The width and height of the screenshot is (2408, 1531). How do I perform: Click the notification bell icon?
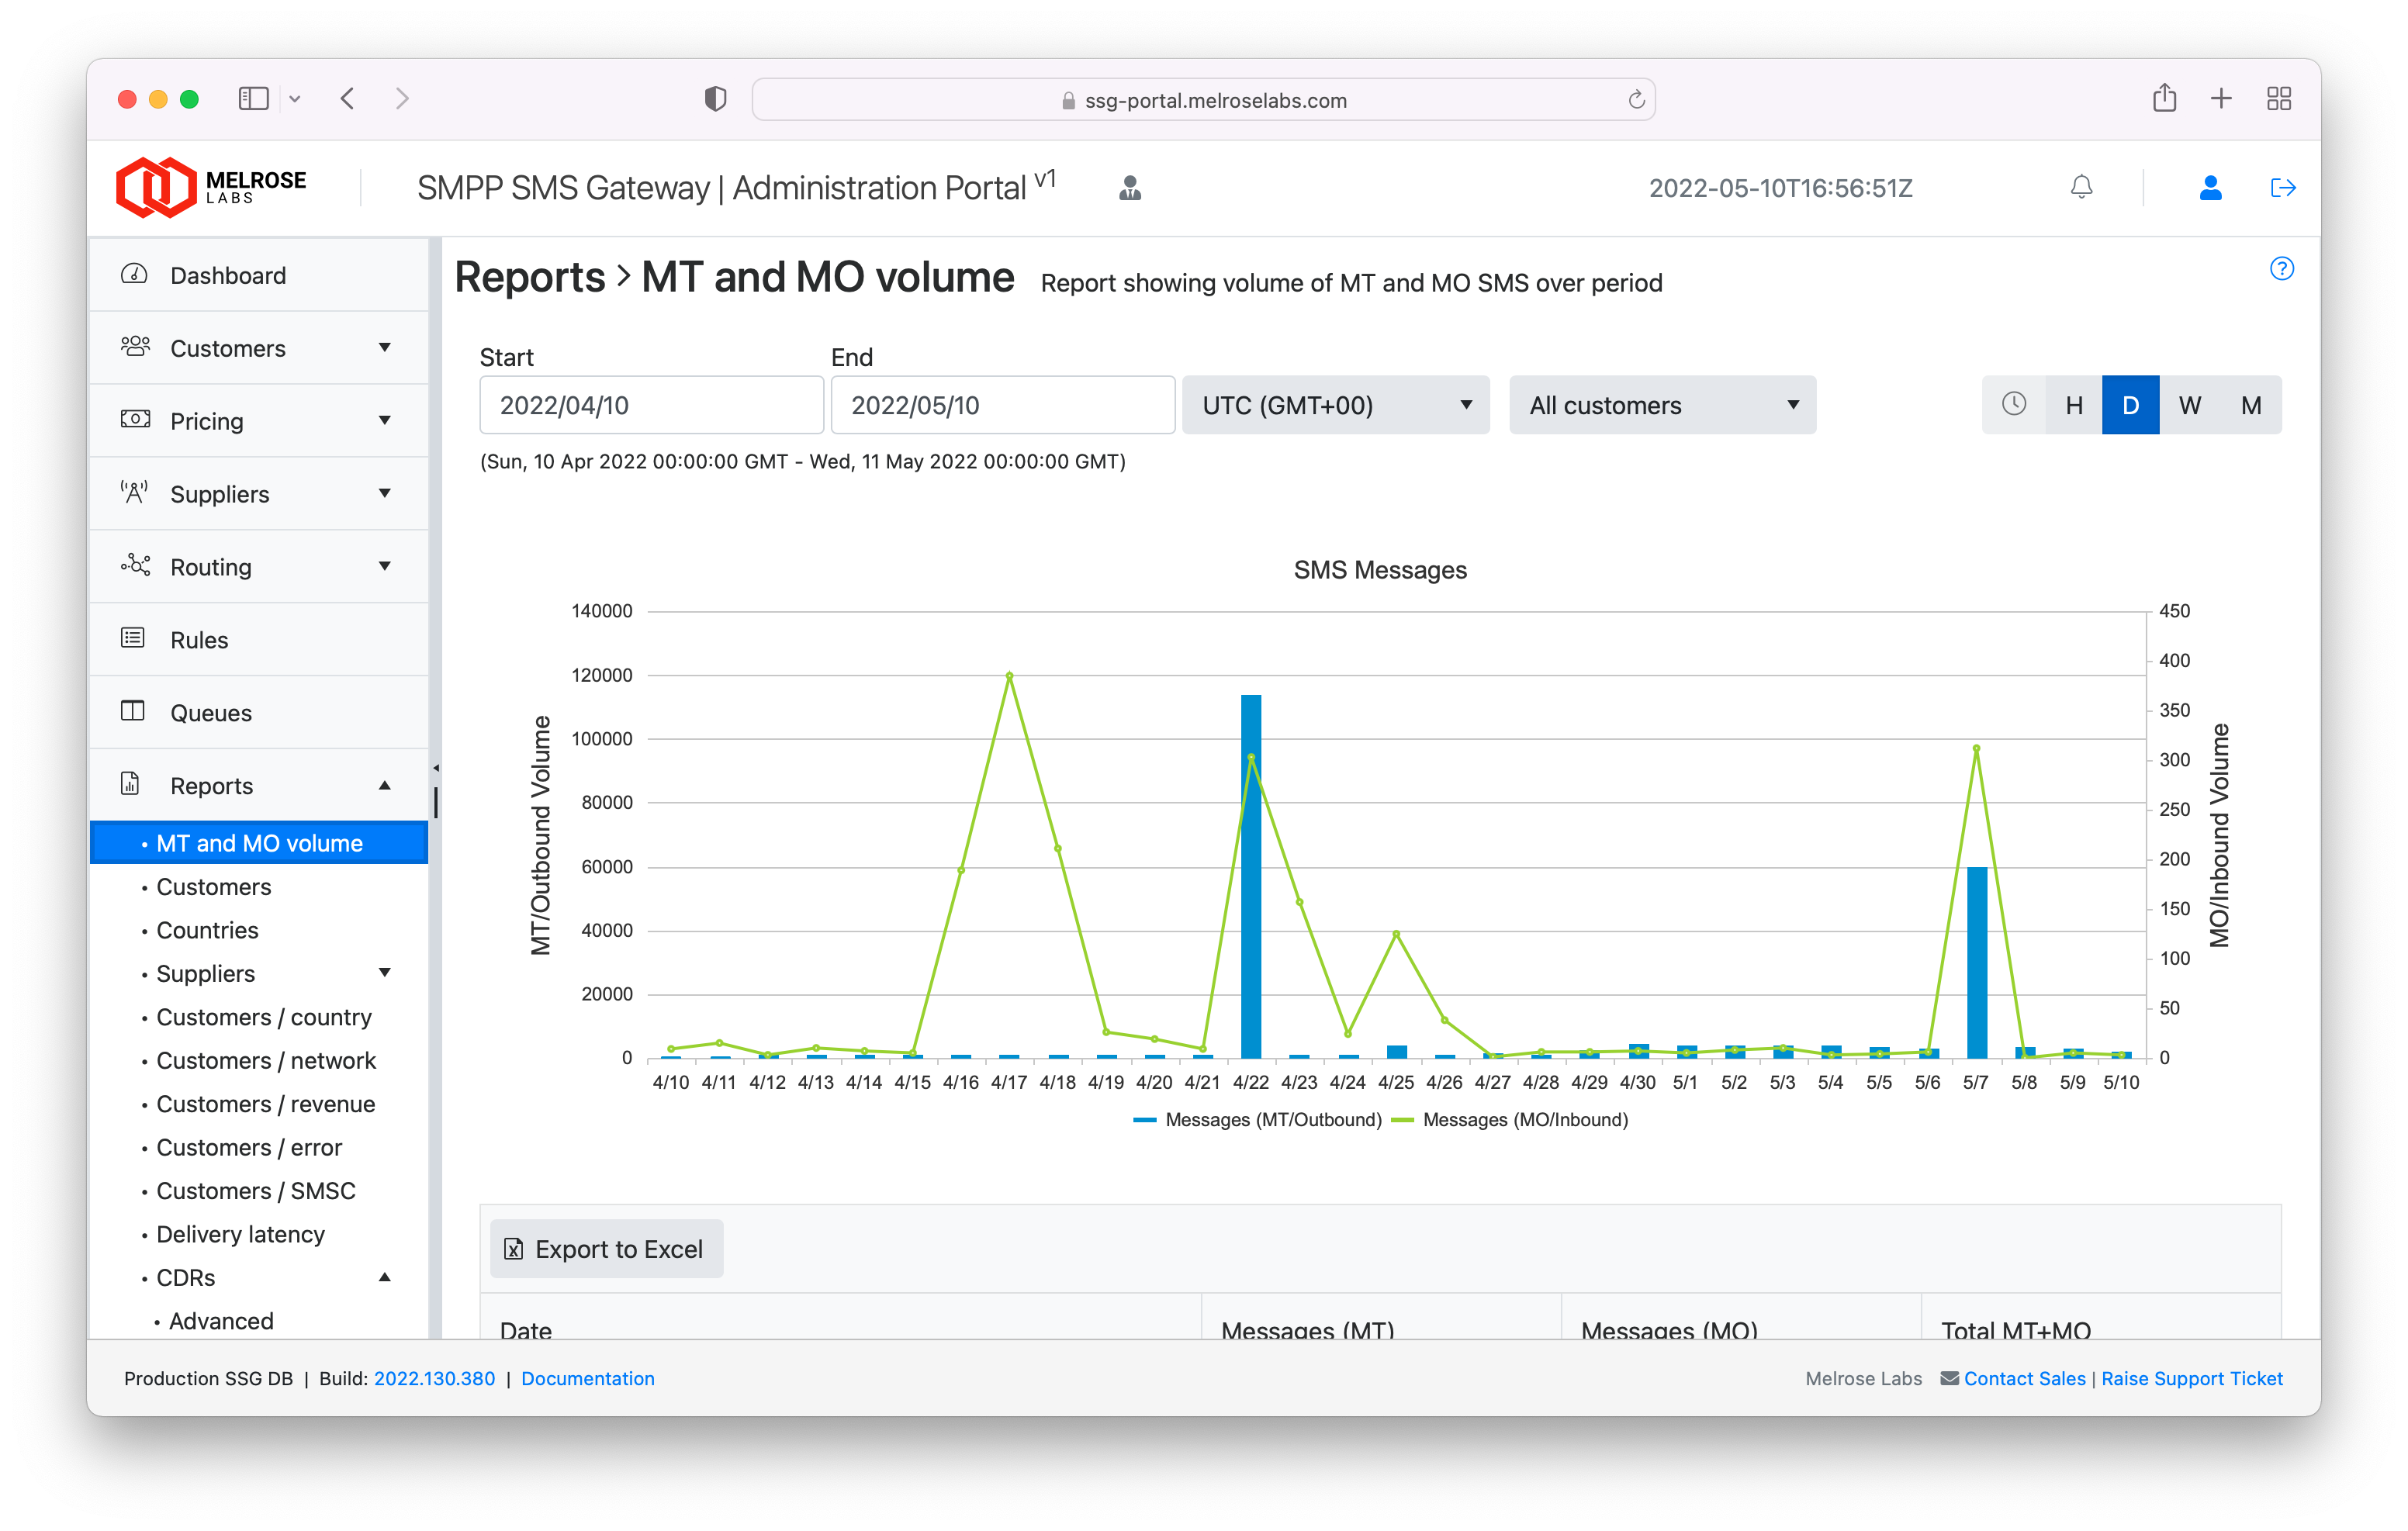coord(2081,187)
